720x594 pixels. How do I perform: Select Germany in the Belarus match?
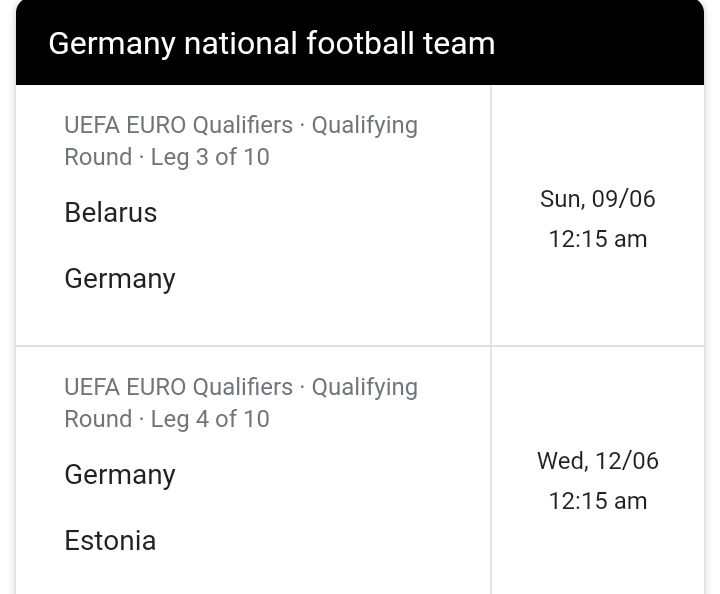pyautogui.click(x=120, y=279)
